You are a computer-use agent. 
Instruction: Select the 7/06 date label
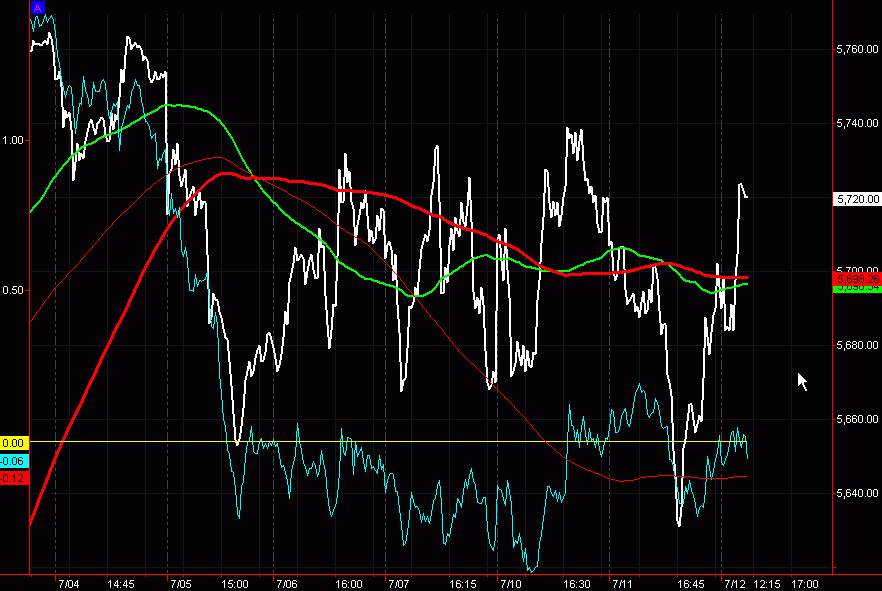coord(286,584)
